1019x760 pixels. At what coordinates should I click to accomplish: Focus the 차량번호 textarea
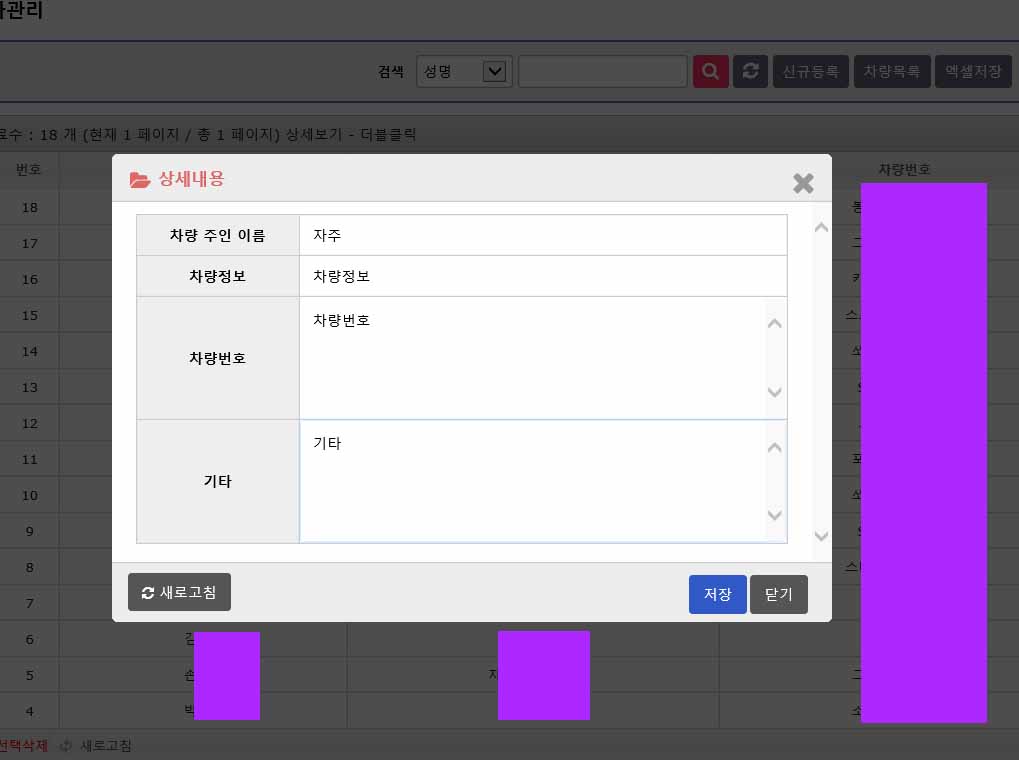532,357
